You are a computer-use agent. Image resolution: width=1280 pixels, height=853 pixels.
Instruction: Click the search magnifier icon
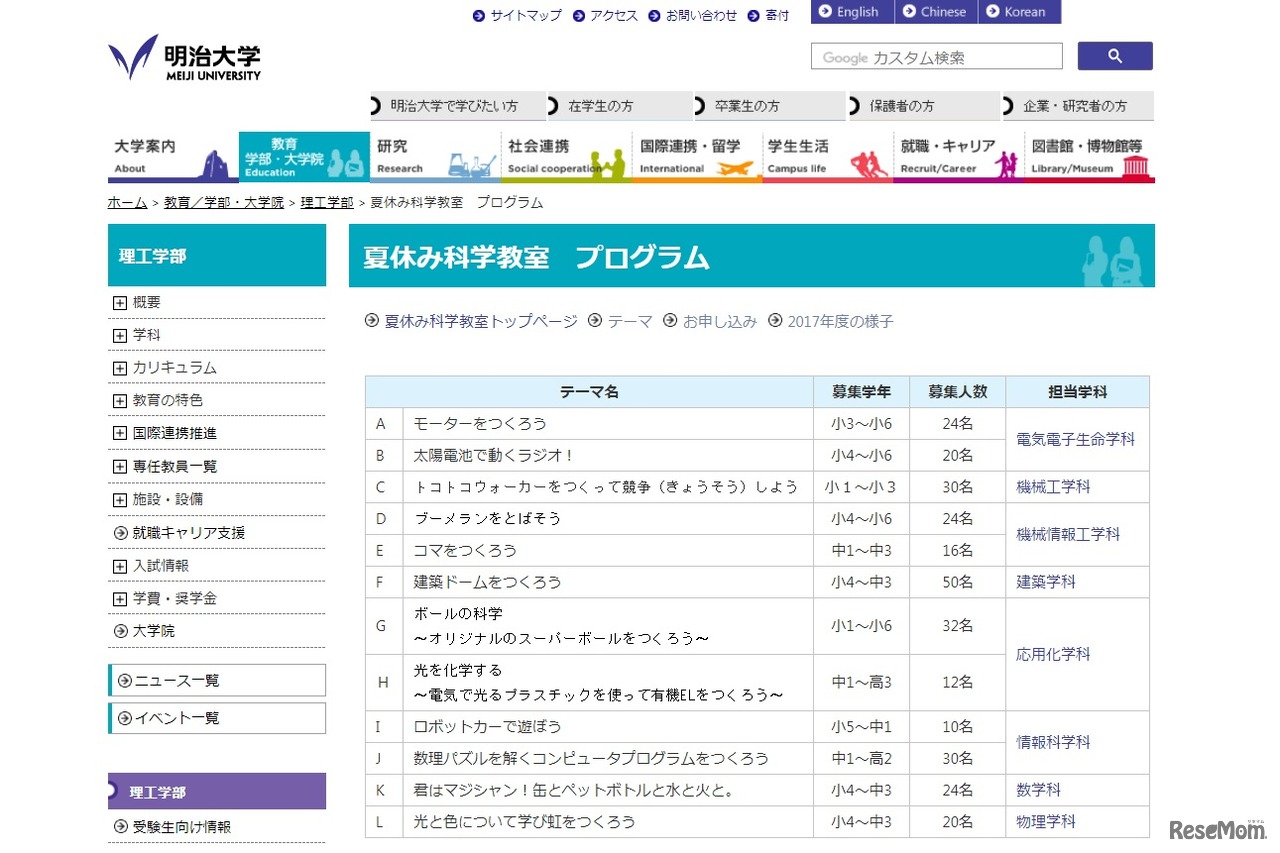1114,56
